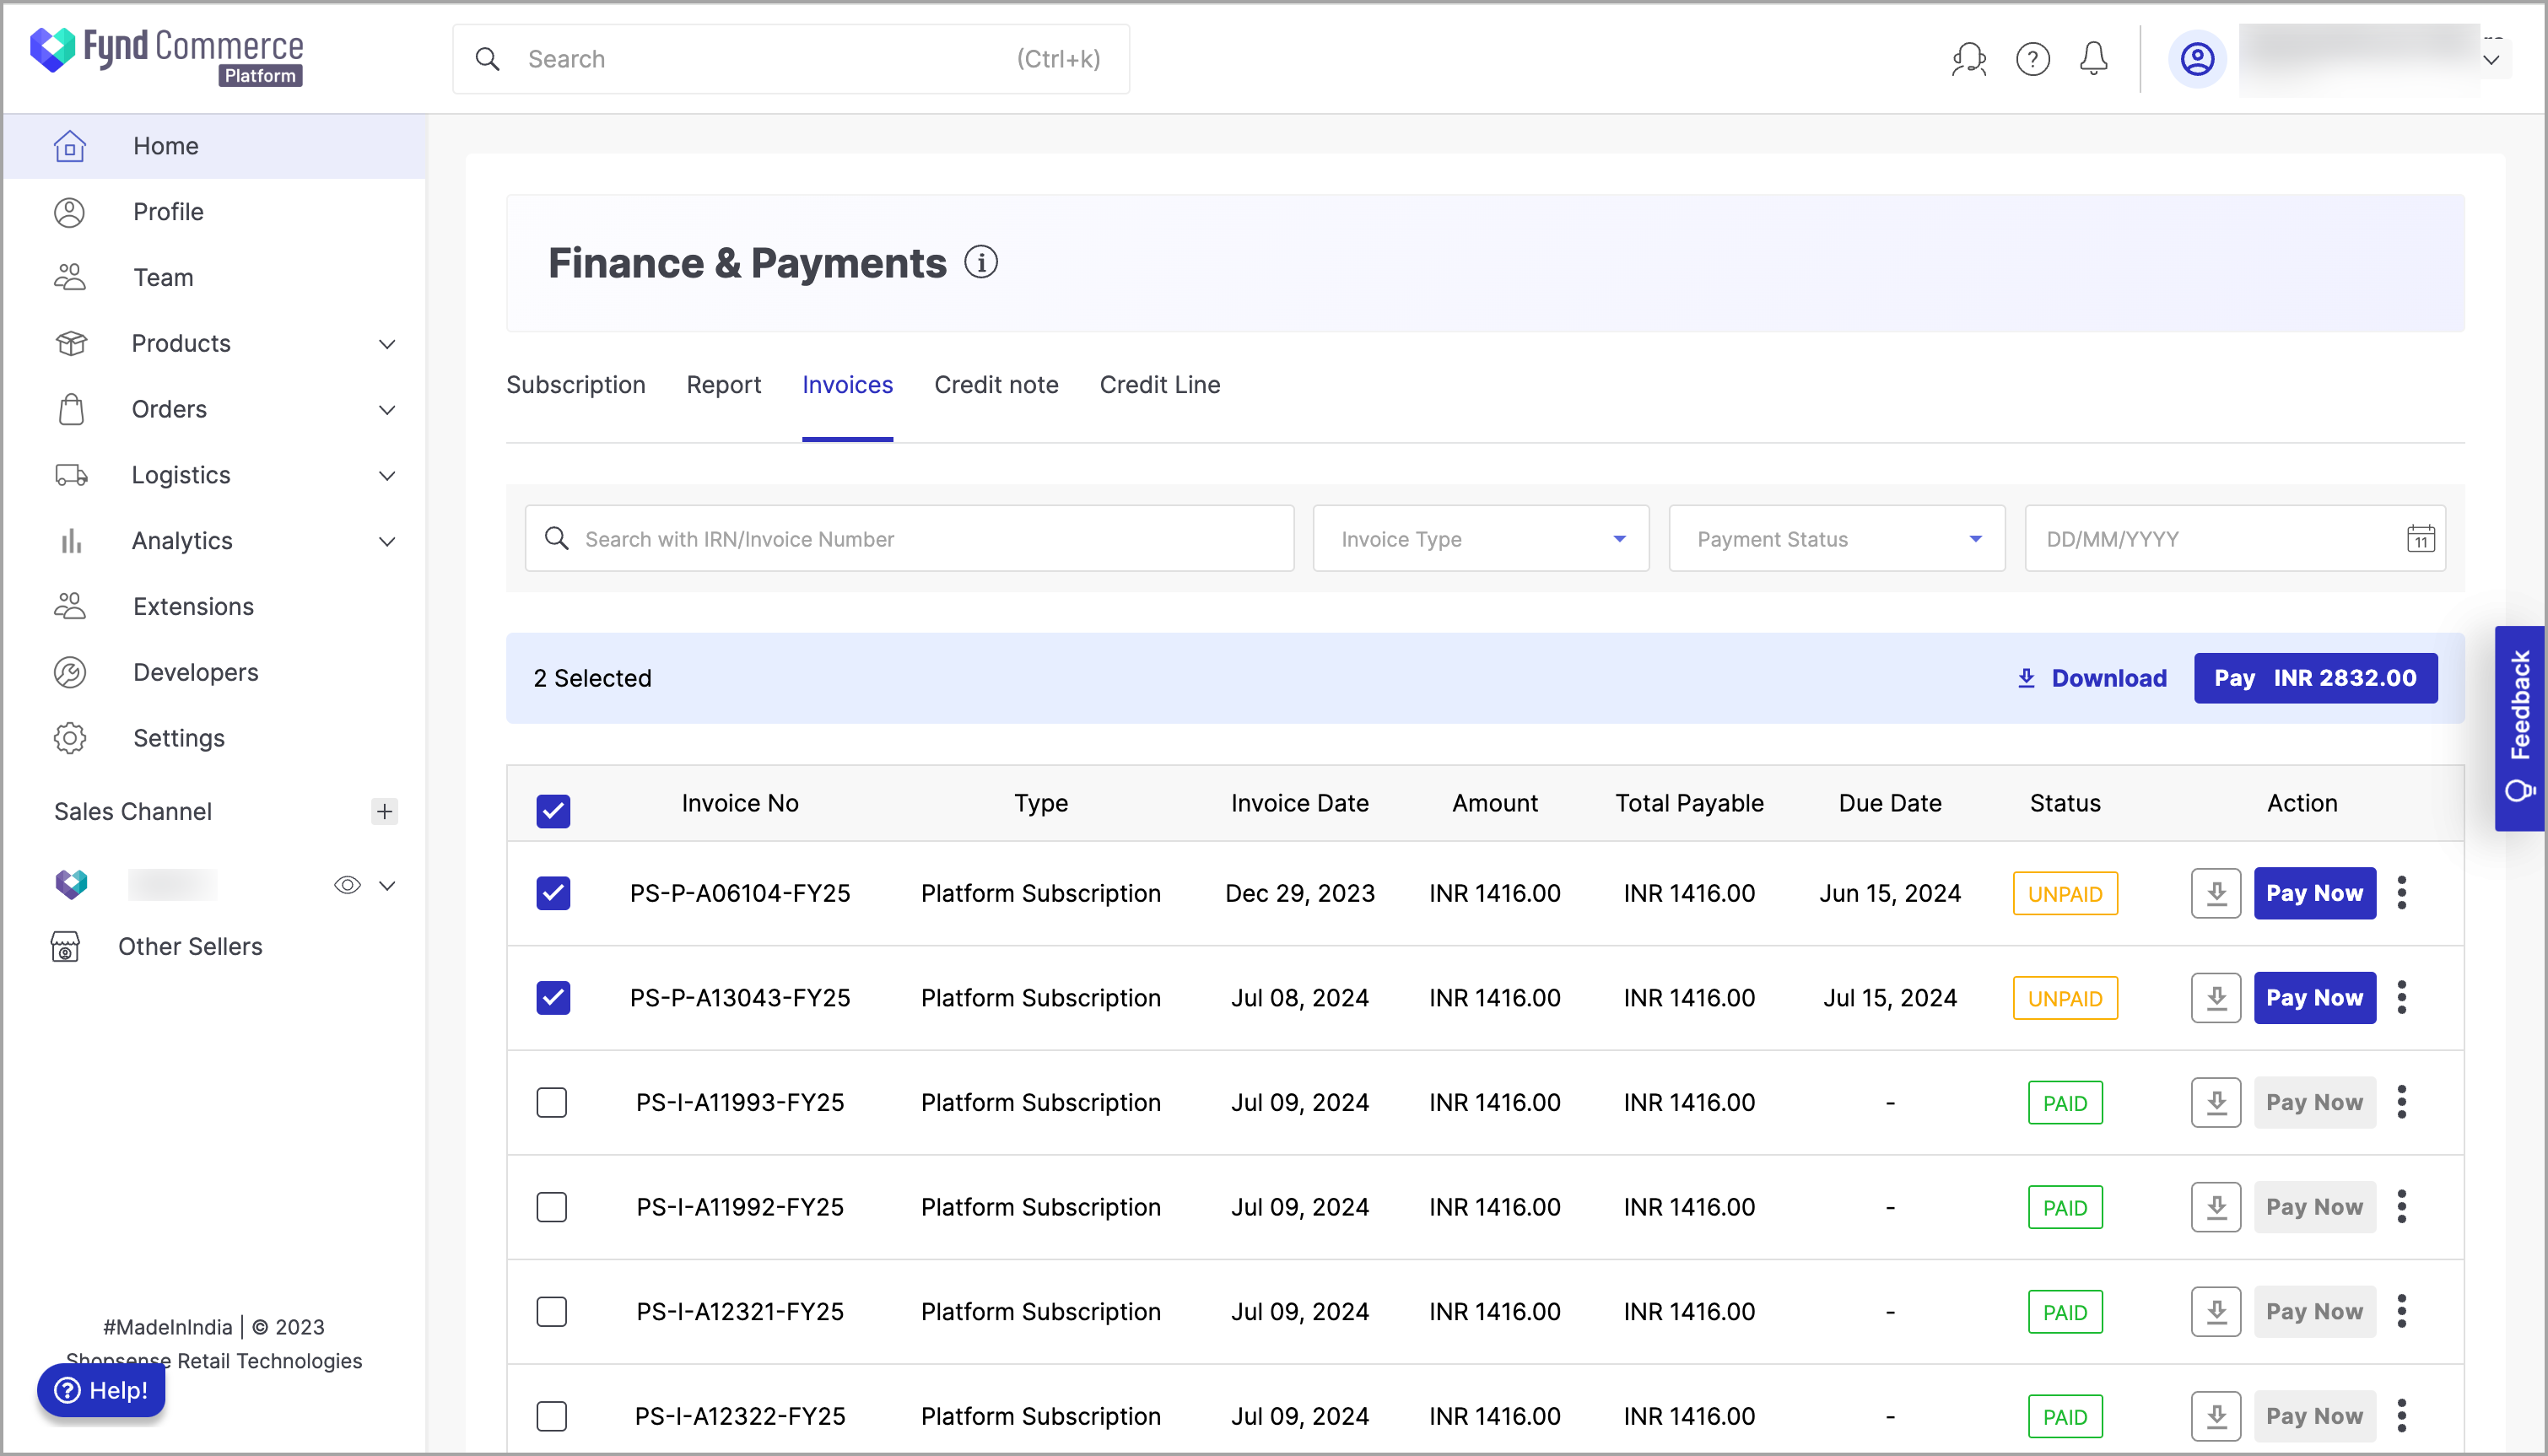Download invoice PS-I-A12321-FY25 via row icon

[x=2216, y=1311]
